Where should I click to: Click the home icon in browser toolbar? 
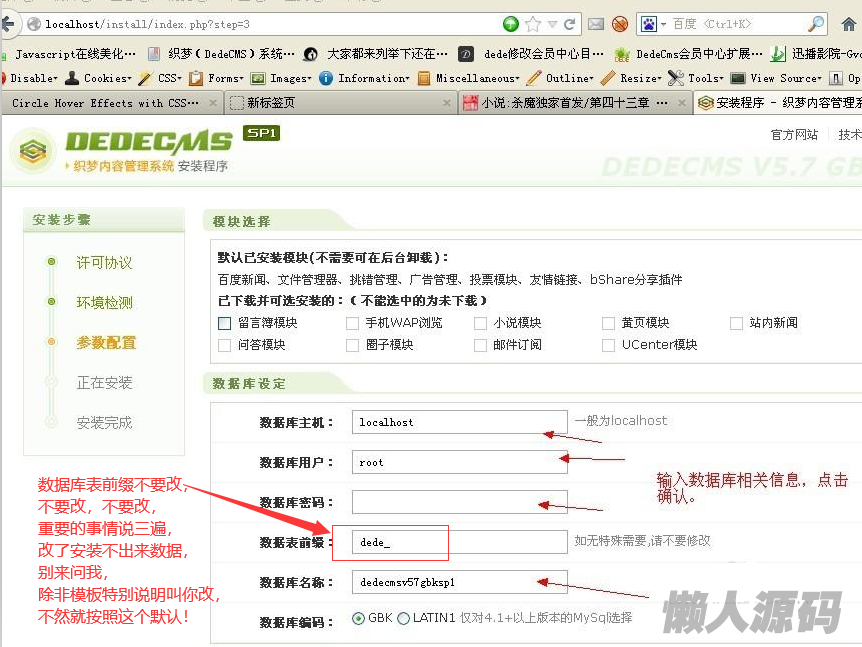pos(848,24)
